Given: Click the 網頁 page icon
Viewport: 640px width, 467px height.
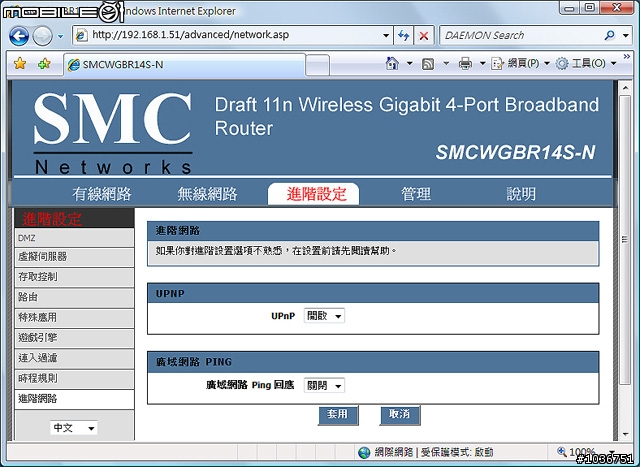Looking at the screenshot, I should coord(498,63).
